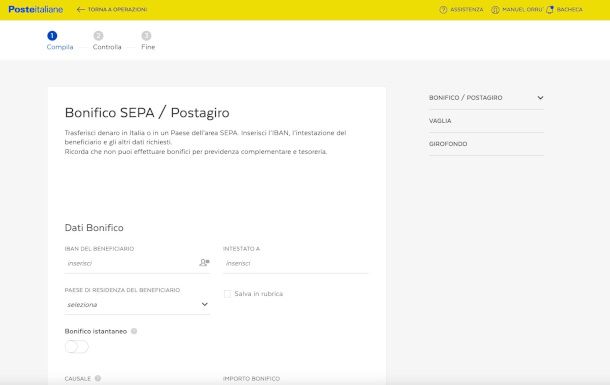The image size is (610, 385).
Task: Click the Paese di residenza dropdown arrow
Action: [205, 304]
